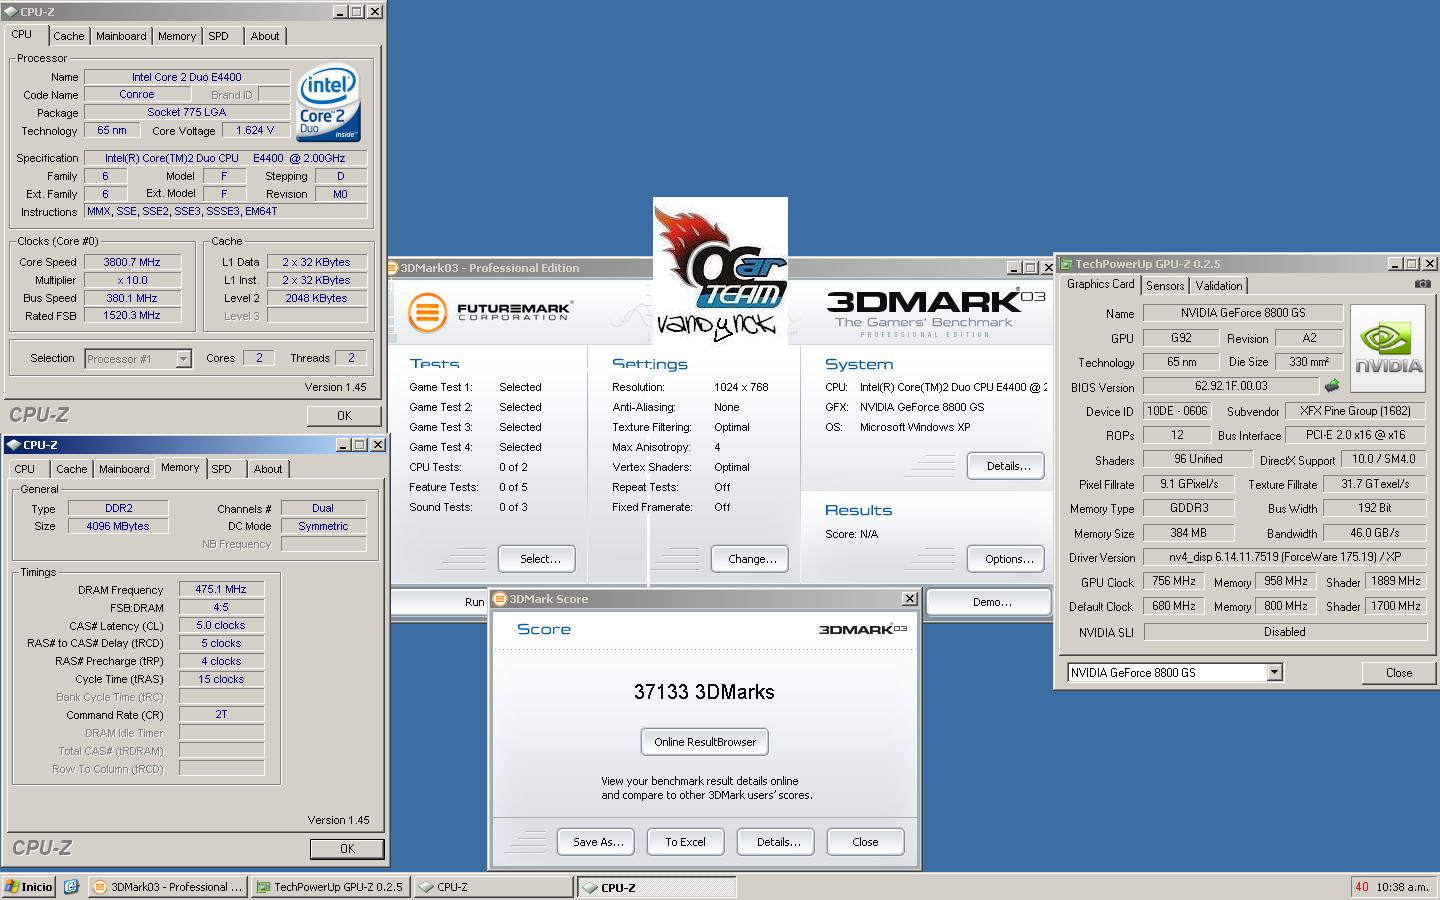Click the Internet Explorer quick launch icon
This screenshot has width=1440, height=900.
point(71,886)
